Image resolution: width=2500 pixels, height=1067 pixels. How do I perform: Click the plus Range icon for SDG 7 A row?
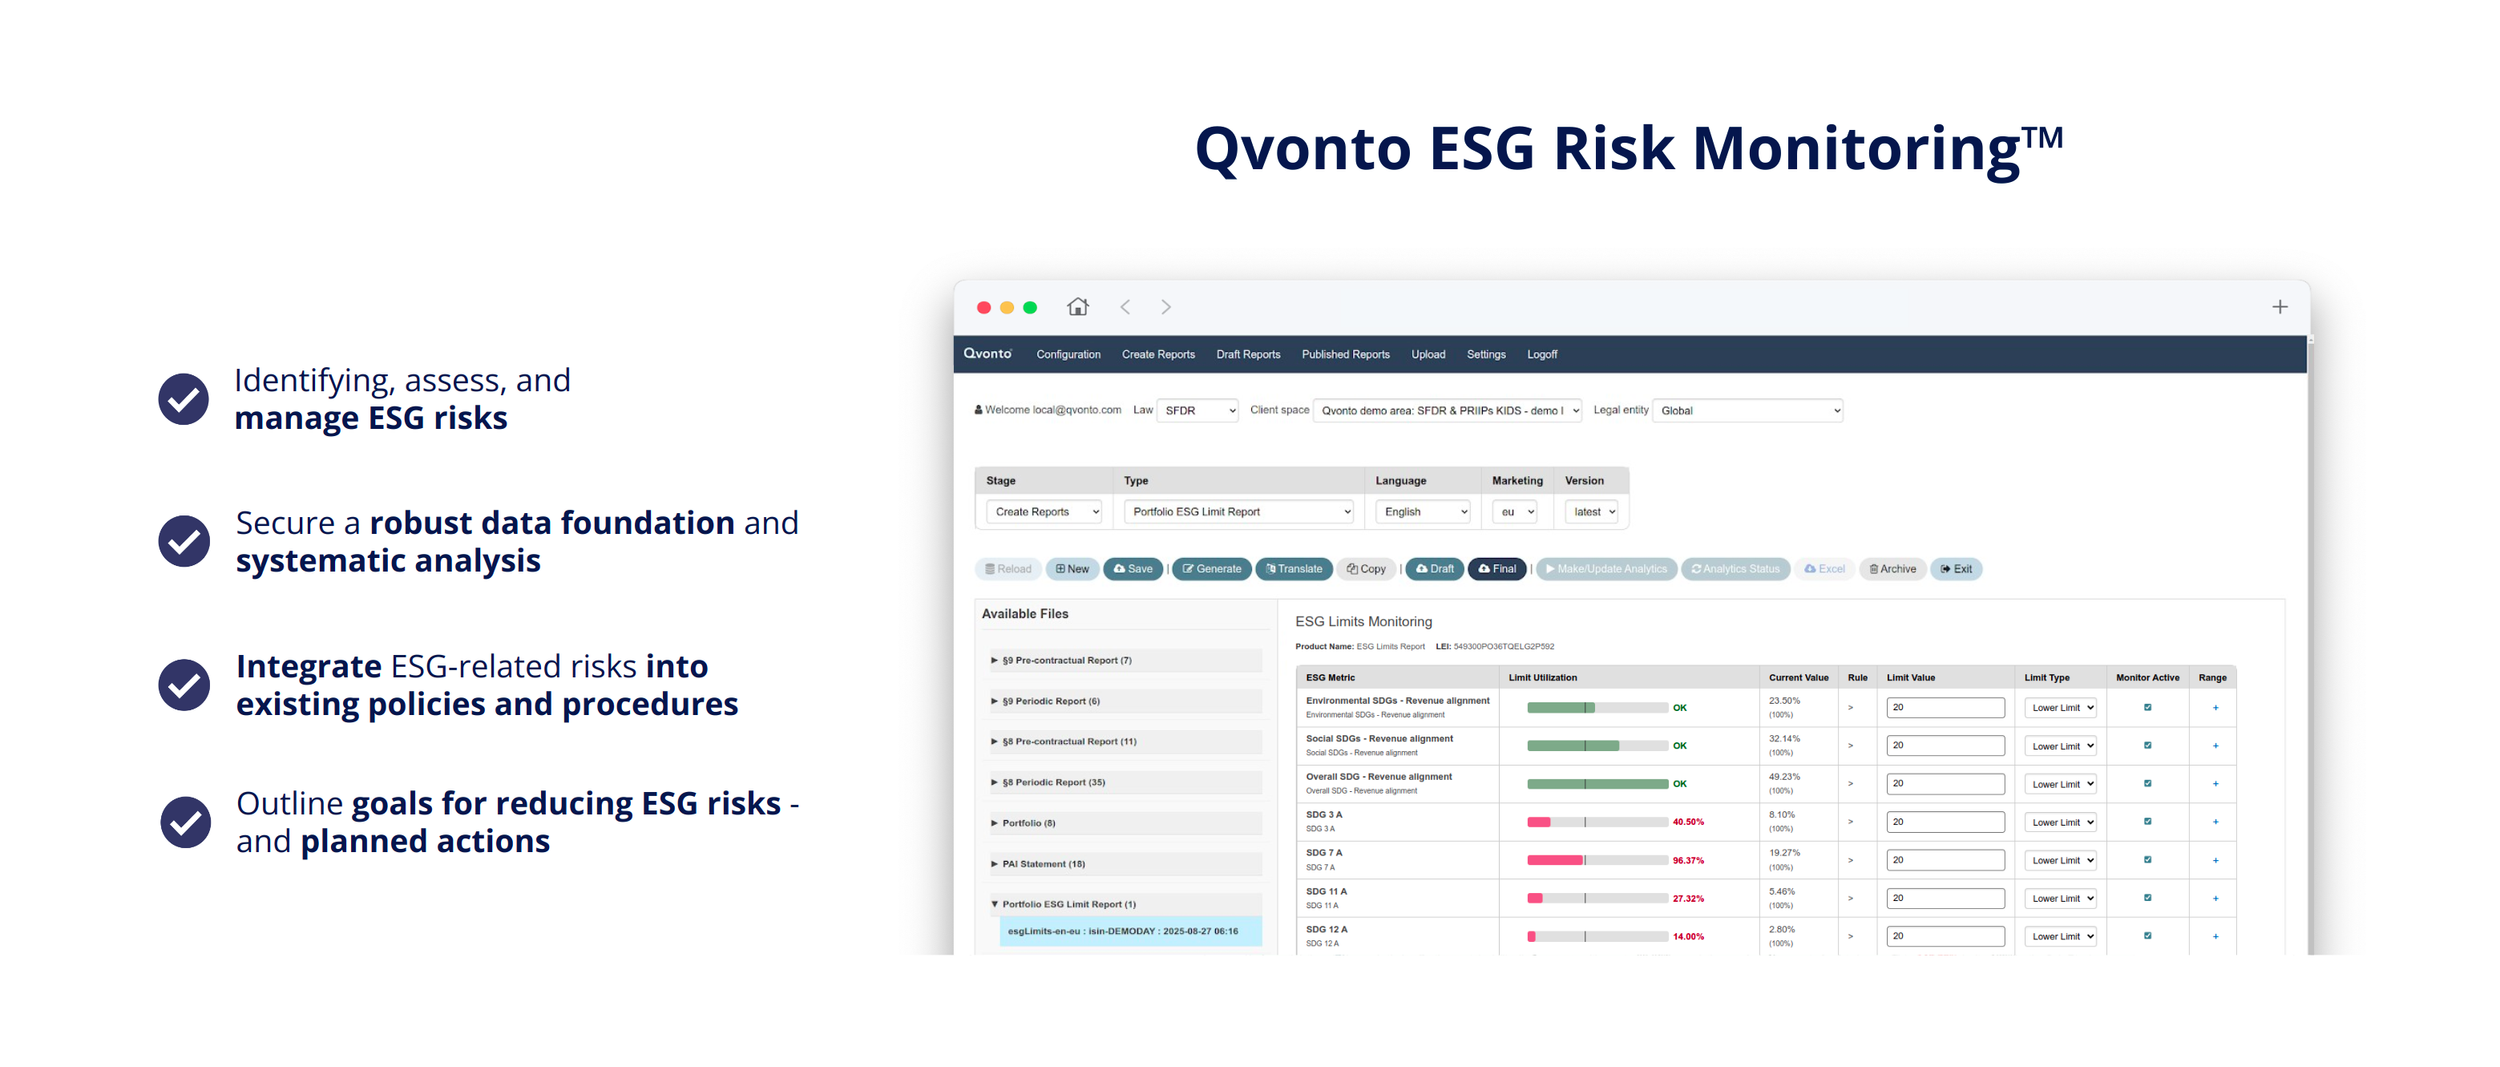[x=2216, y=860]
